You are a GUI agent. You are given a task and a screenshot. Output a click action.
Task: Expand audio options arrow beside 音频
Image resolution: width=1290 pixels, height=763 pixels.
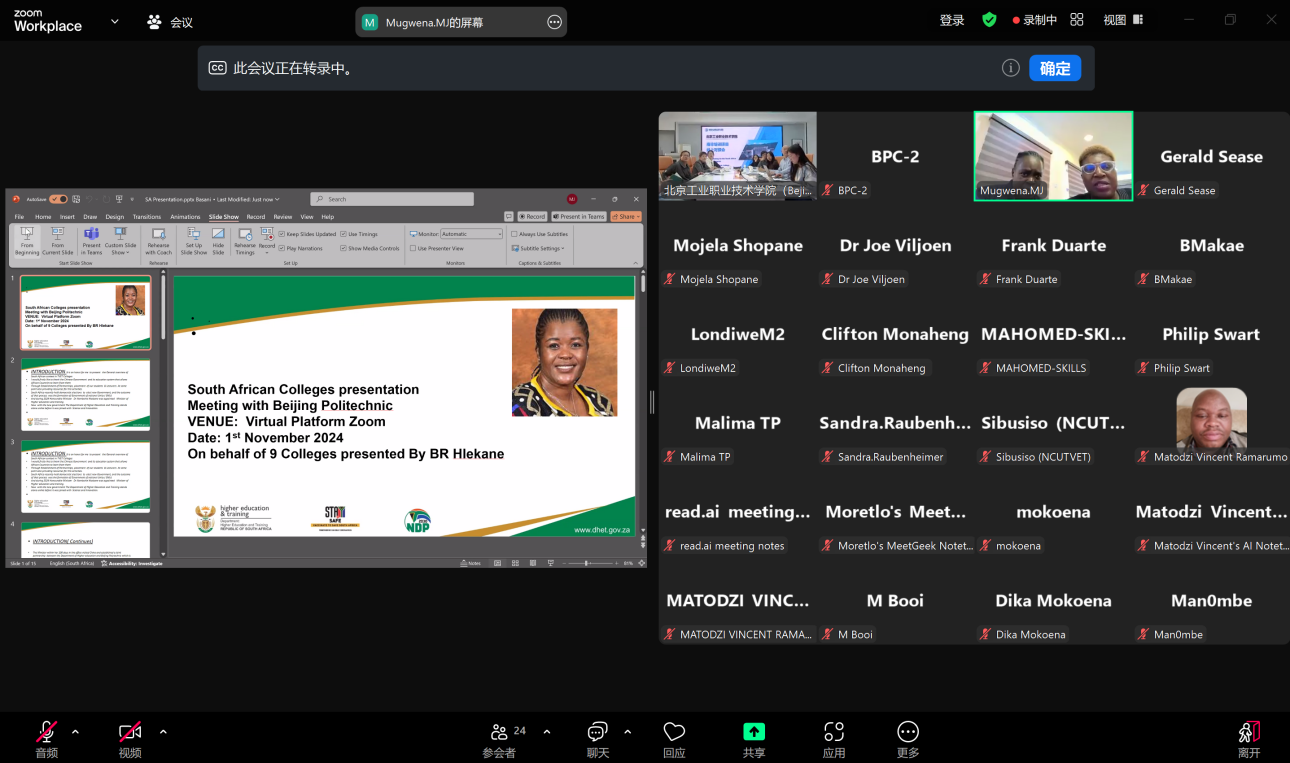(75, 731)
